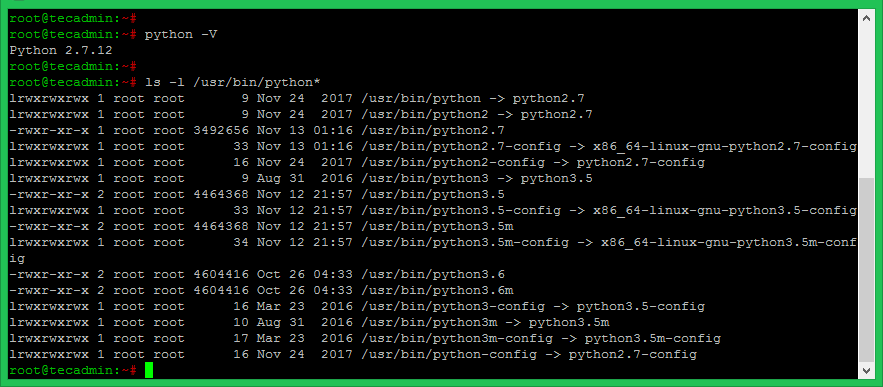Click the wrapped 'ig' line fragment

tap(17, 259)
